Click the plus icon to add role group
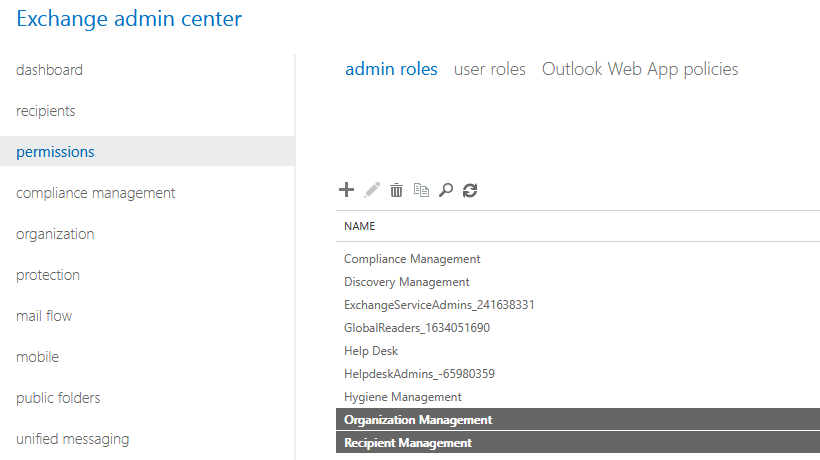The height and width of the screenshot is (460, 820). [346, 190]
